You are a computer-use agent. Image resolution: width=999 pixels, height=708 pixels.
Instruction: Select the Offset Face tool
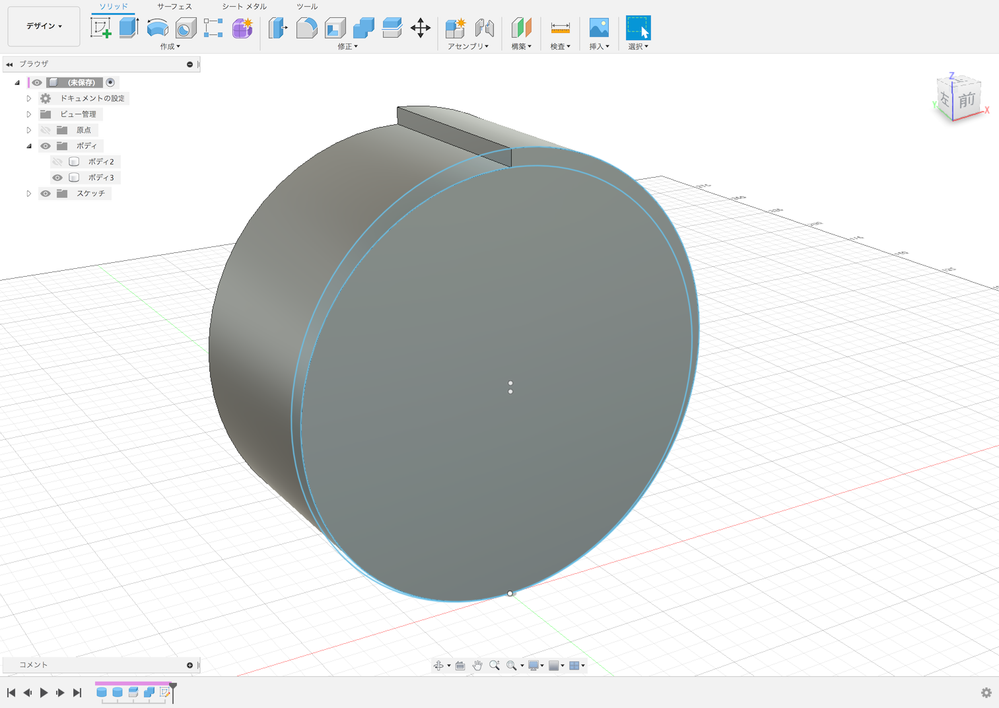click(x=392, y=28)
